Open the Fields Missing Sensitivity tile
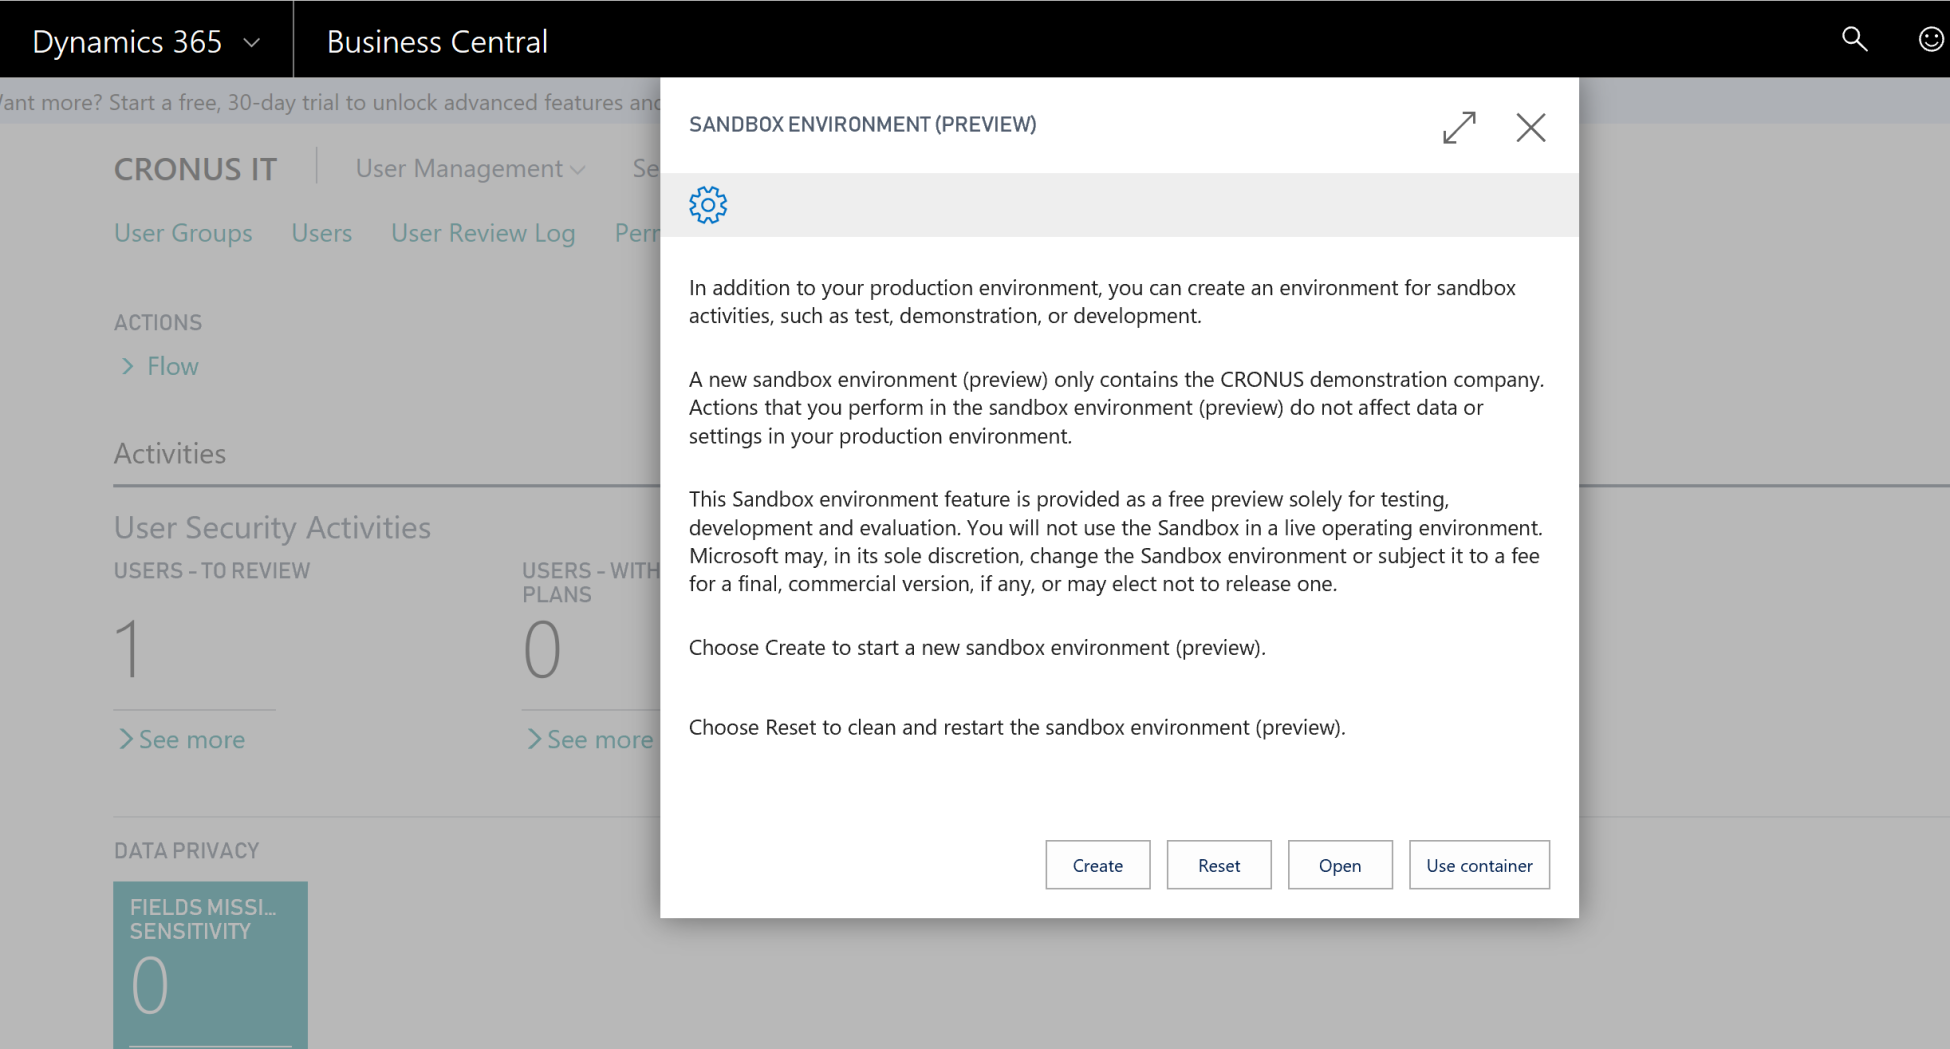This screenshot has width=1950, height=1049. 210,964
